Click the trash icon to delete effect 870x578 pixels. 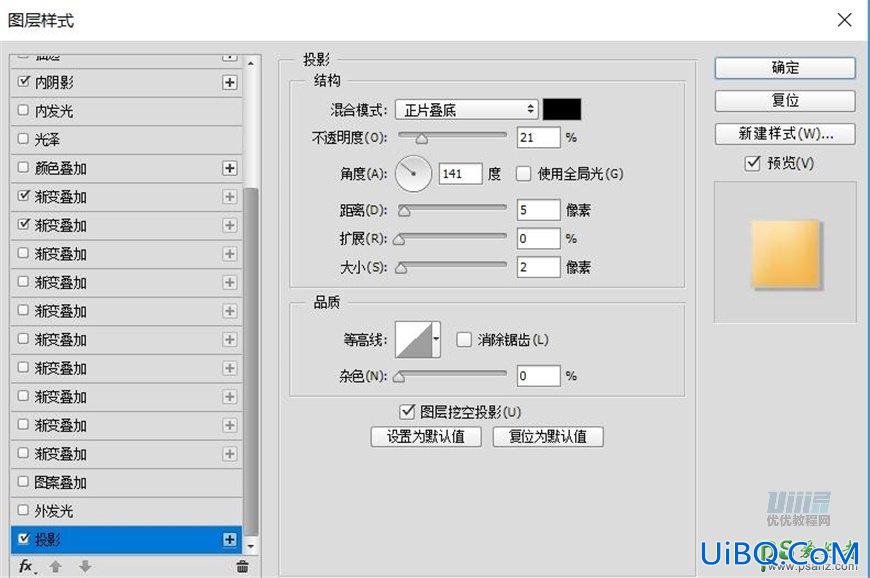coord(242,567)
